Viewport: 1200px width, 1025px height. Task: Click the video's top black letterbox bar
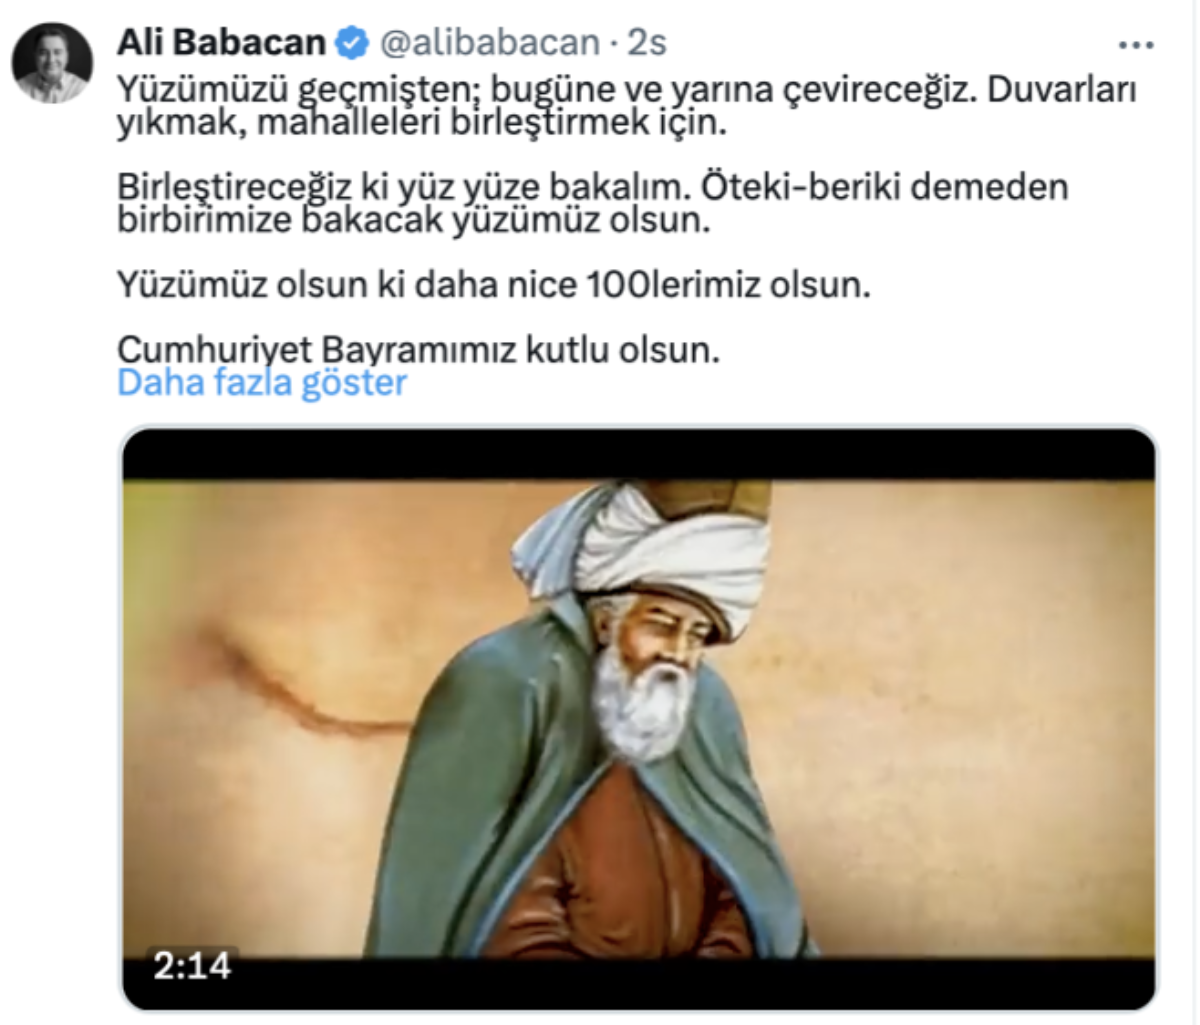639,455
